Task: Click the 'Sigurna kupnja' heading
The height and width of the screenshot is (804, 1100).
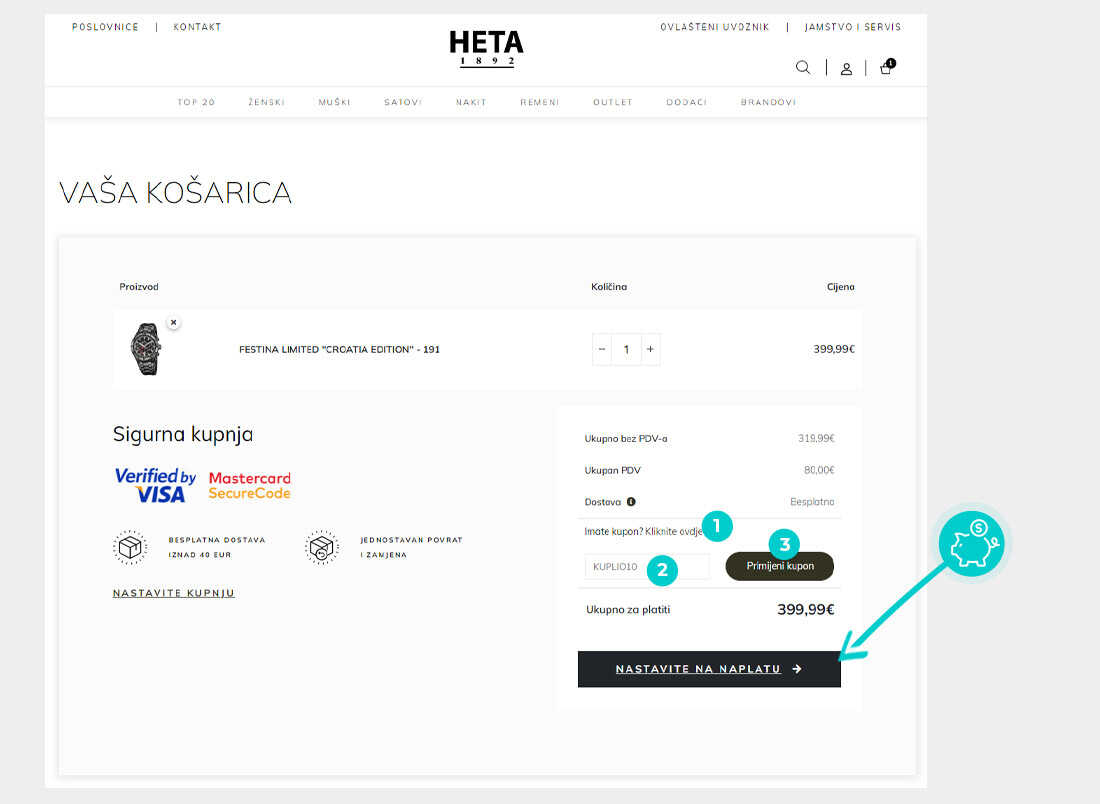Action: pyautogui.click(x=183, y=434)
